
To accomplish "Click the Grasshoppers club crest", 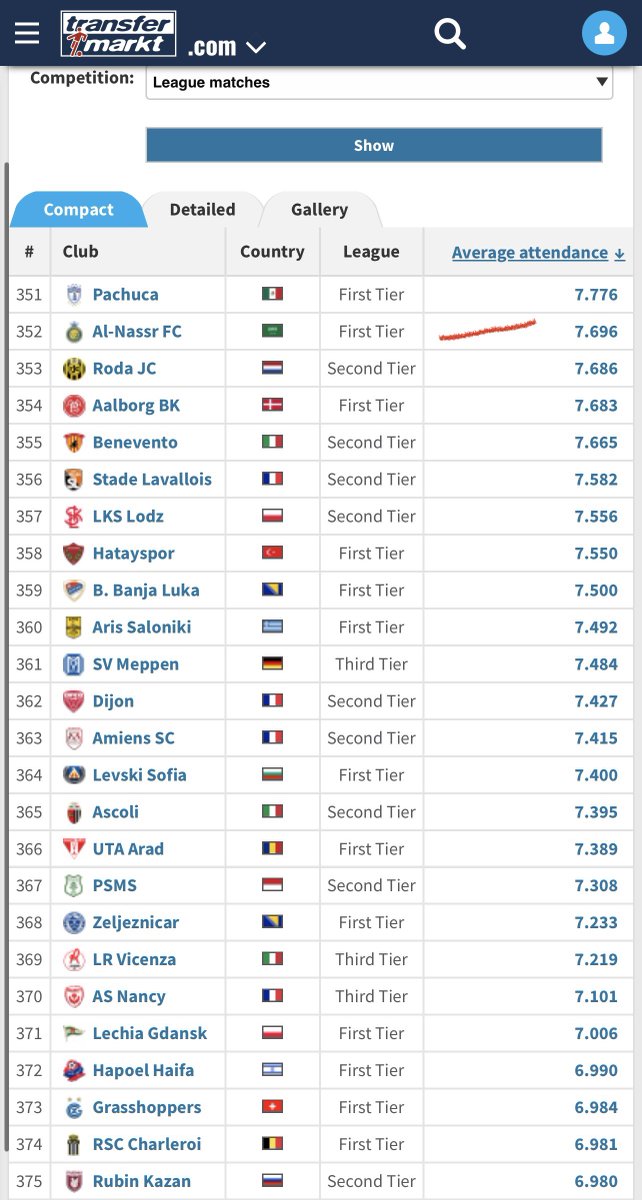I will point(74,1108).
